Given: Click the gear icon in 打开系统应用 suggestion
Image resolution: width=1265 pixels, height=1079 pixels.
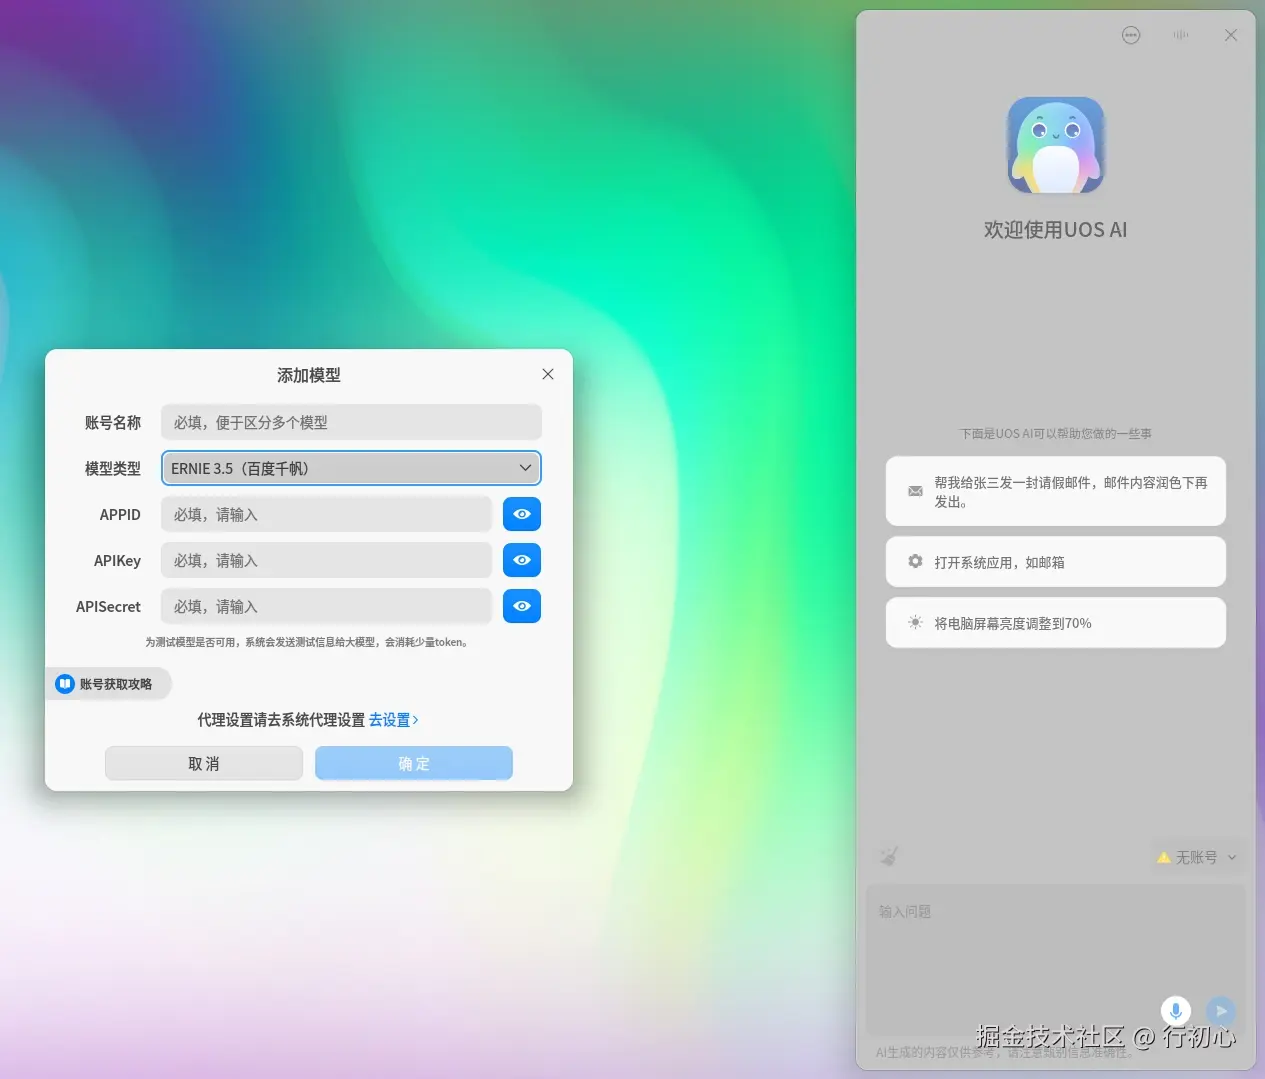Looking at the screenshot, I should click(x=915, y=562).
